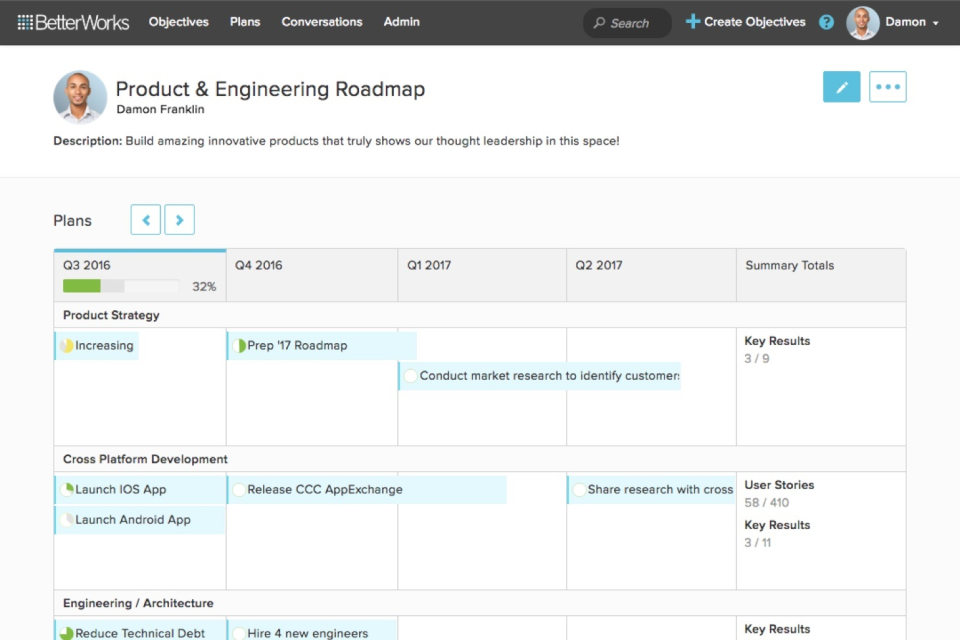Viewport: 960px width, 640px height.
Task: Go to the previous plans period
Action: 145,220
